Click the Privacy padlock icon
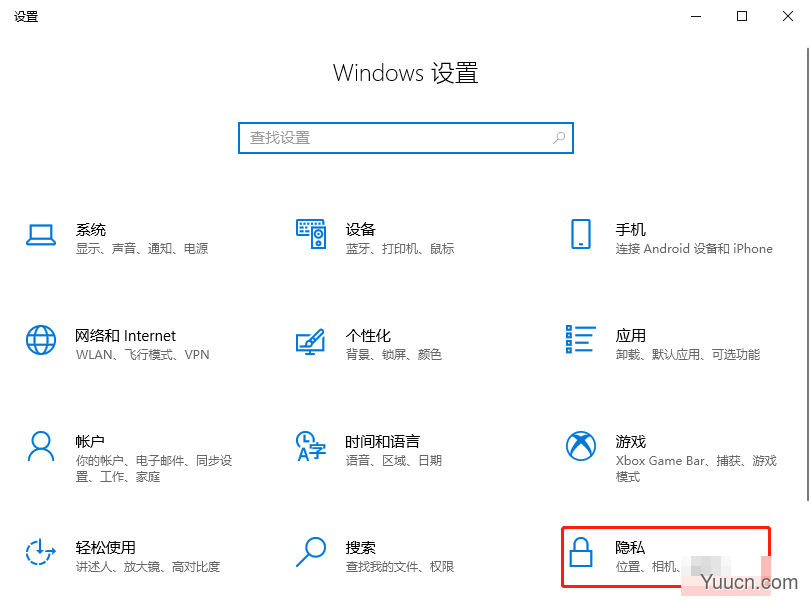 (581, 552)
